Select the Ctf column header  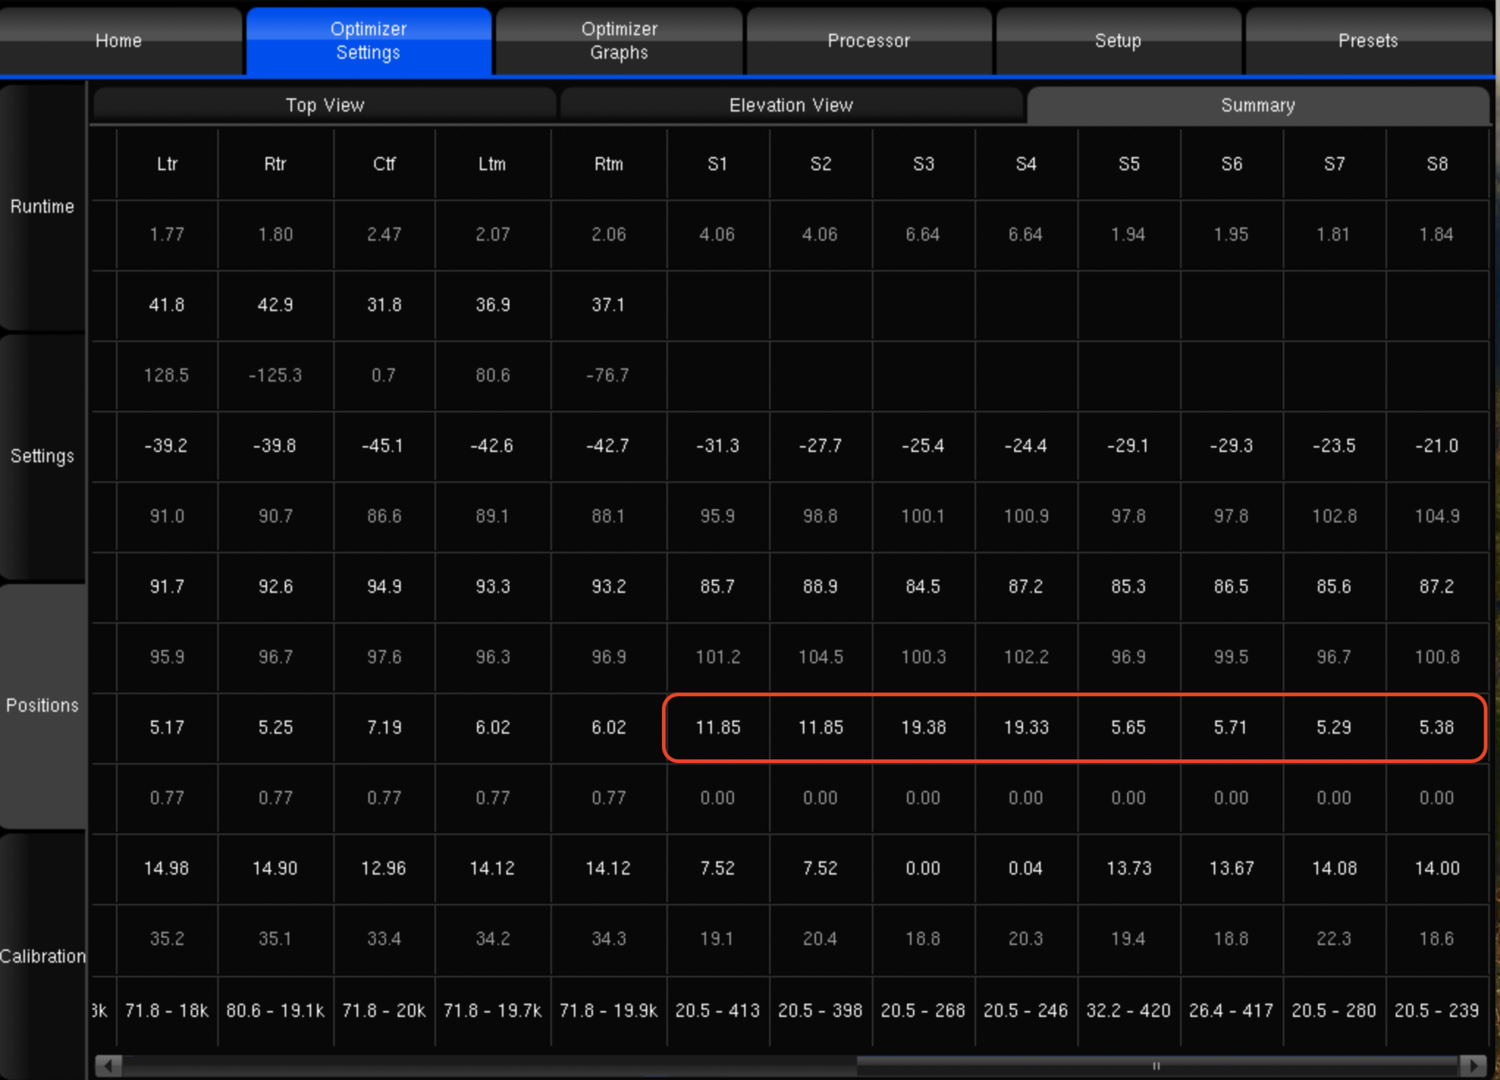[384, 164]
